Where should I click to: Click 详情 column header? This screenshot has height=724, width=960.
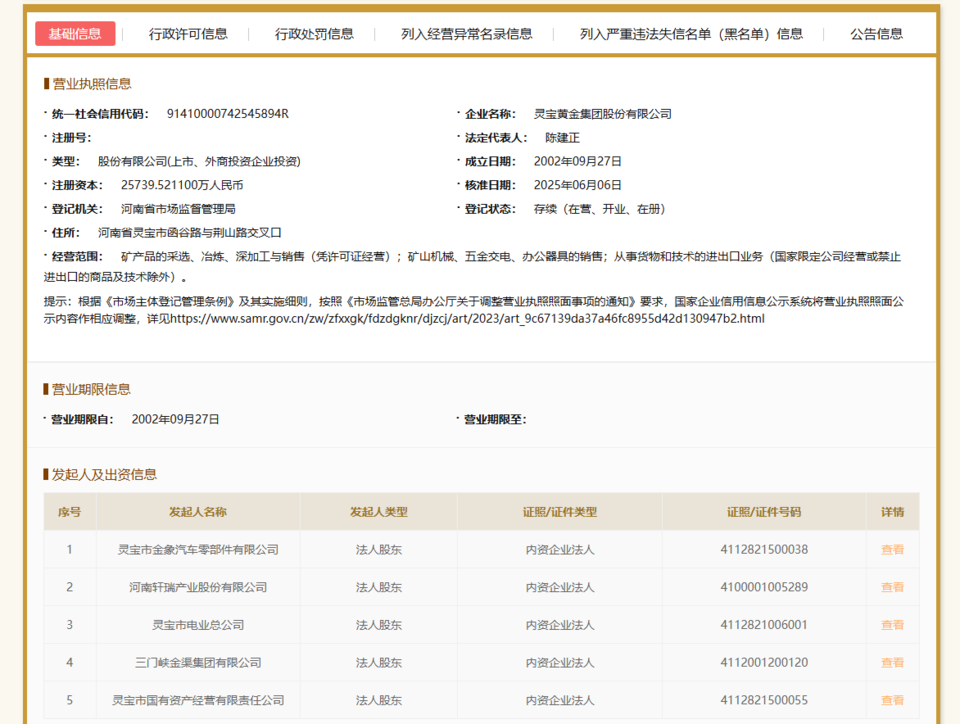point(893,512)
